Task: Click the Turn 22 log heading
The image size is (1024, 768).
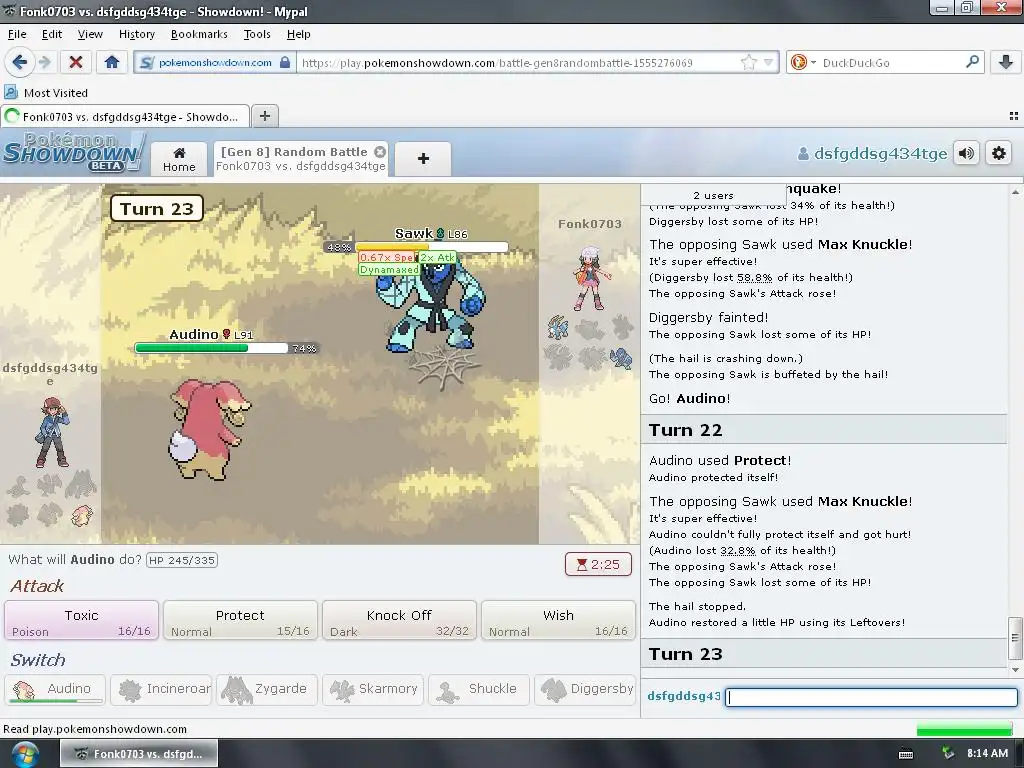Action: click(686, 430)
